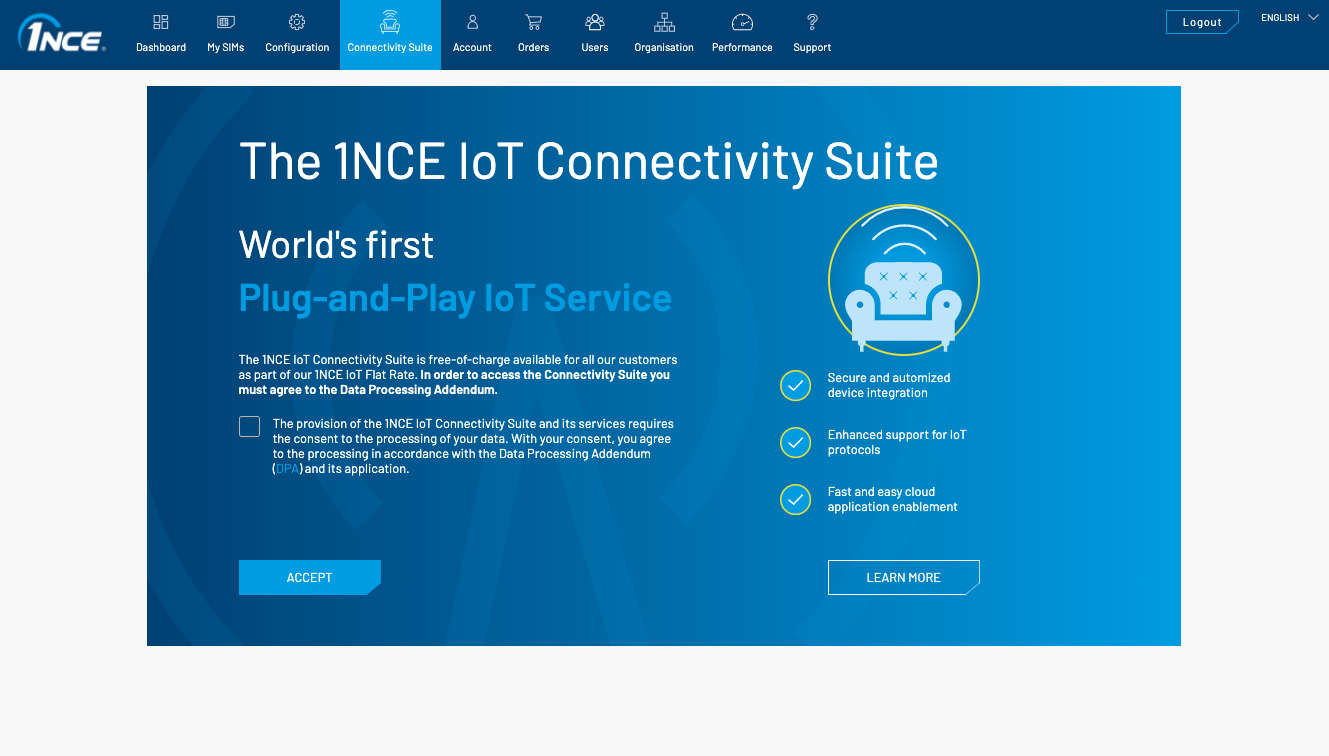
Task: Click the Orders shopping cart icon
Action: pos(533,22)
